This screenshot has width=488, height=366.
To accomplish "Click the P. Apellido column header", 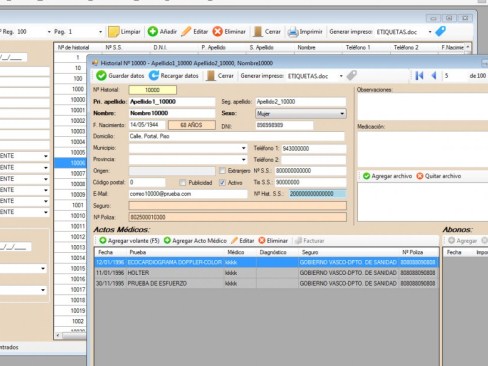I will click(213, 47).
